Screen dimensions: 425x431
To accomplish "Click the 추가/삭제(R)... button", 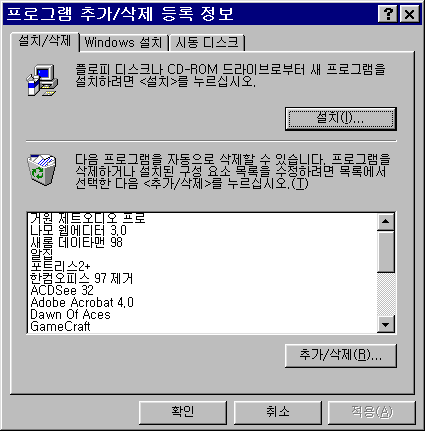I will 341,356.
